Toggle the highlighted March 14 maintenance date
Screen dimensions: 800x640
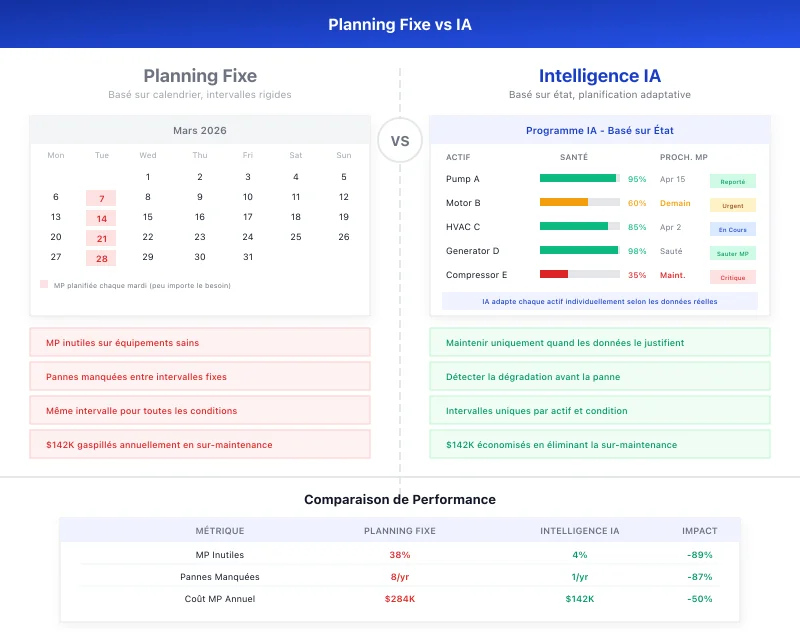[x=100, y=218]
